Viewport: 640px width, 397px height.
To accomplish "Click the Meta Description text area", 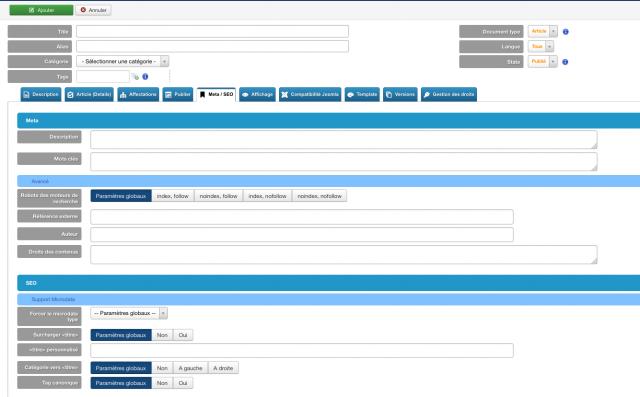I will [344, 140].
